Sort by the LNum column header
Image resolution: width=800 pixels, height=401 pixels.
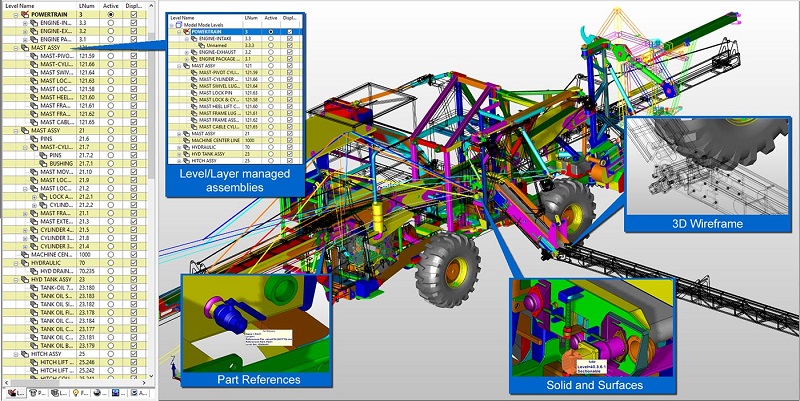pyautogui.click(x=87, y=6)
